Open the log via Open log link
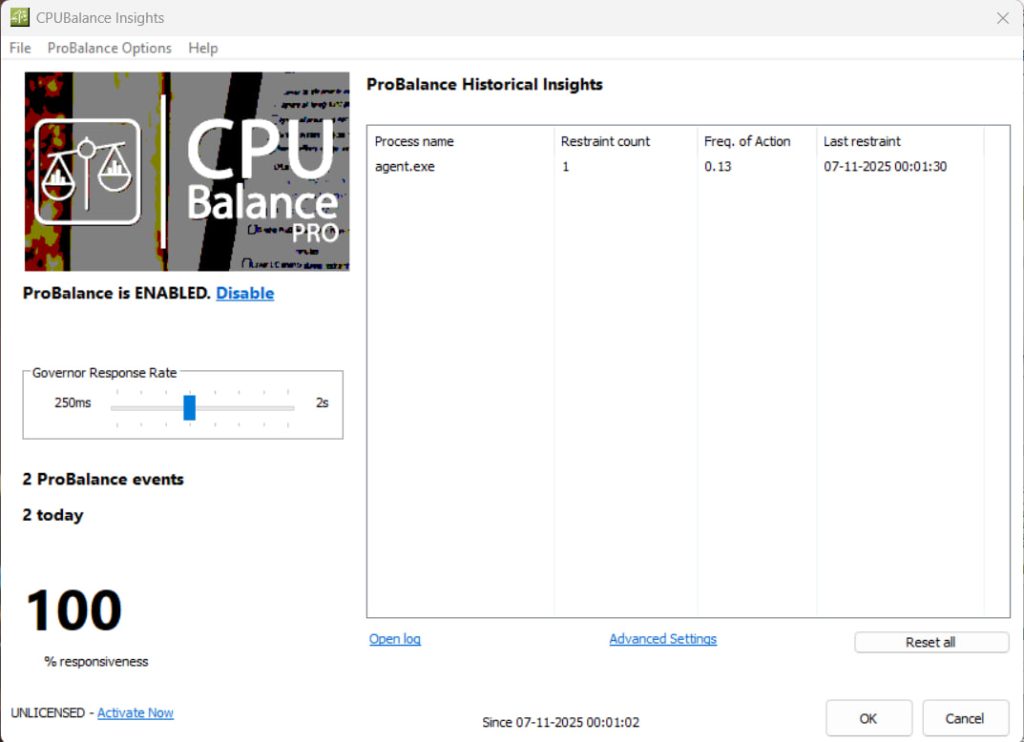The image size is (1024, 742). click(394, 639)
